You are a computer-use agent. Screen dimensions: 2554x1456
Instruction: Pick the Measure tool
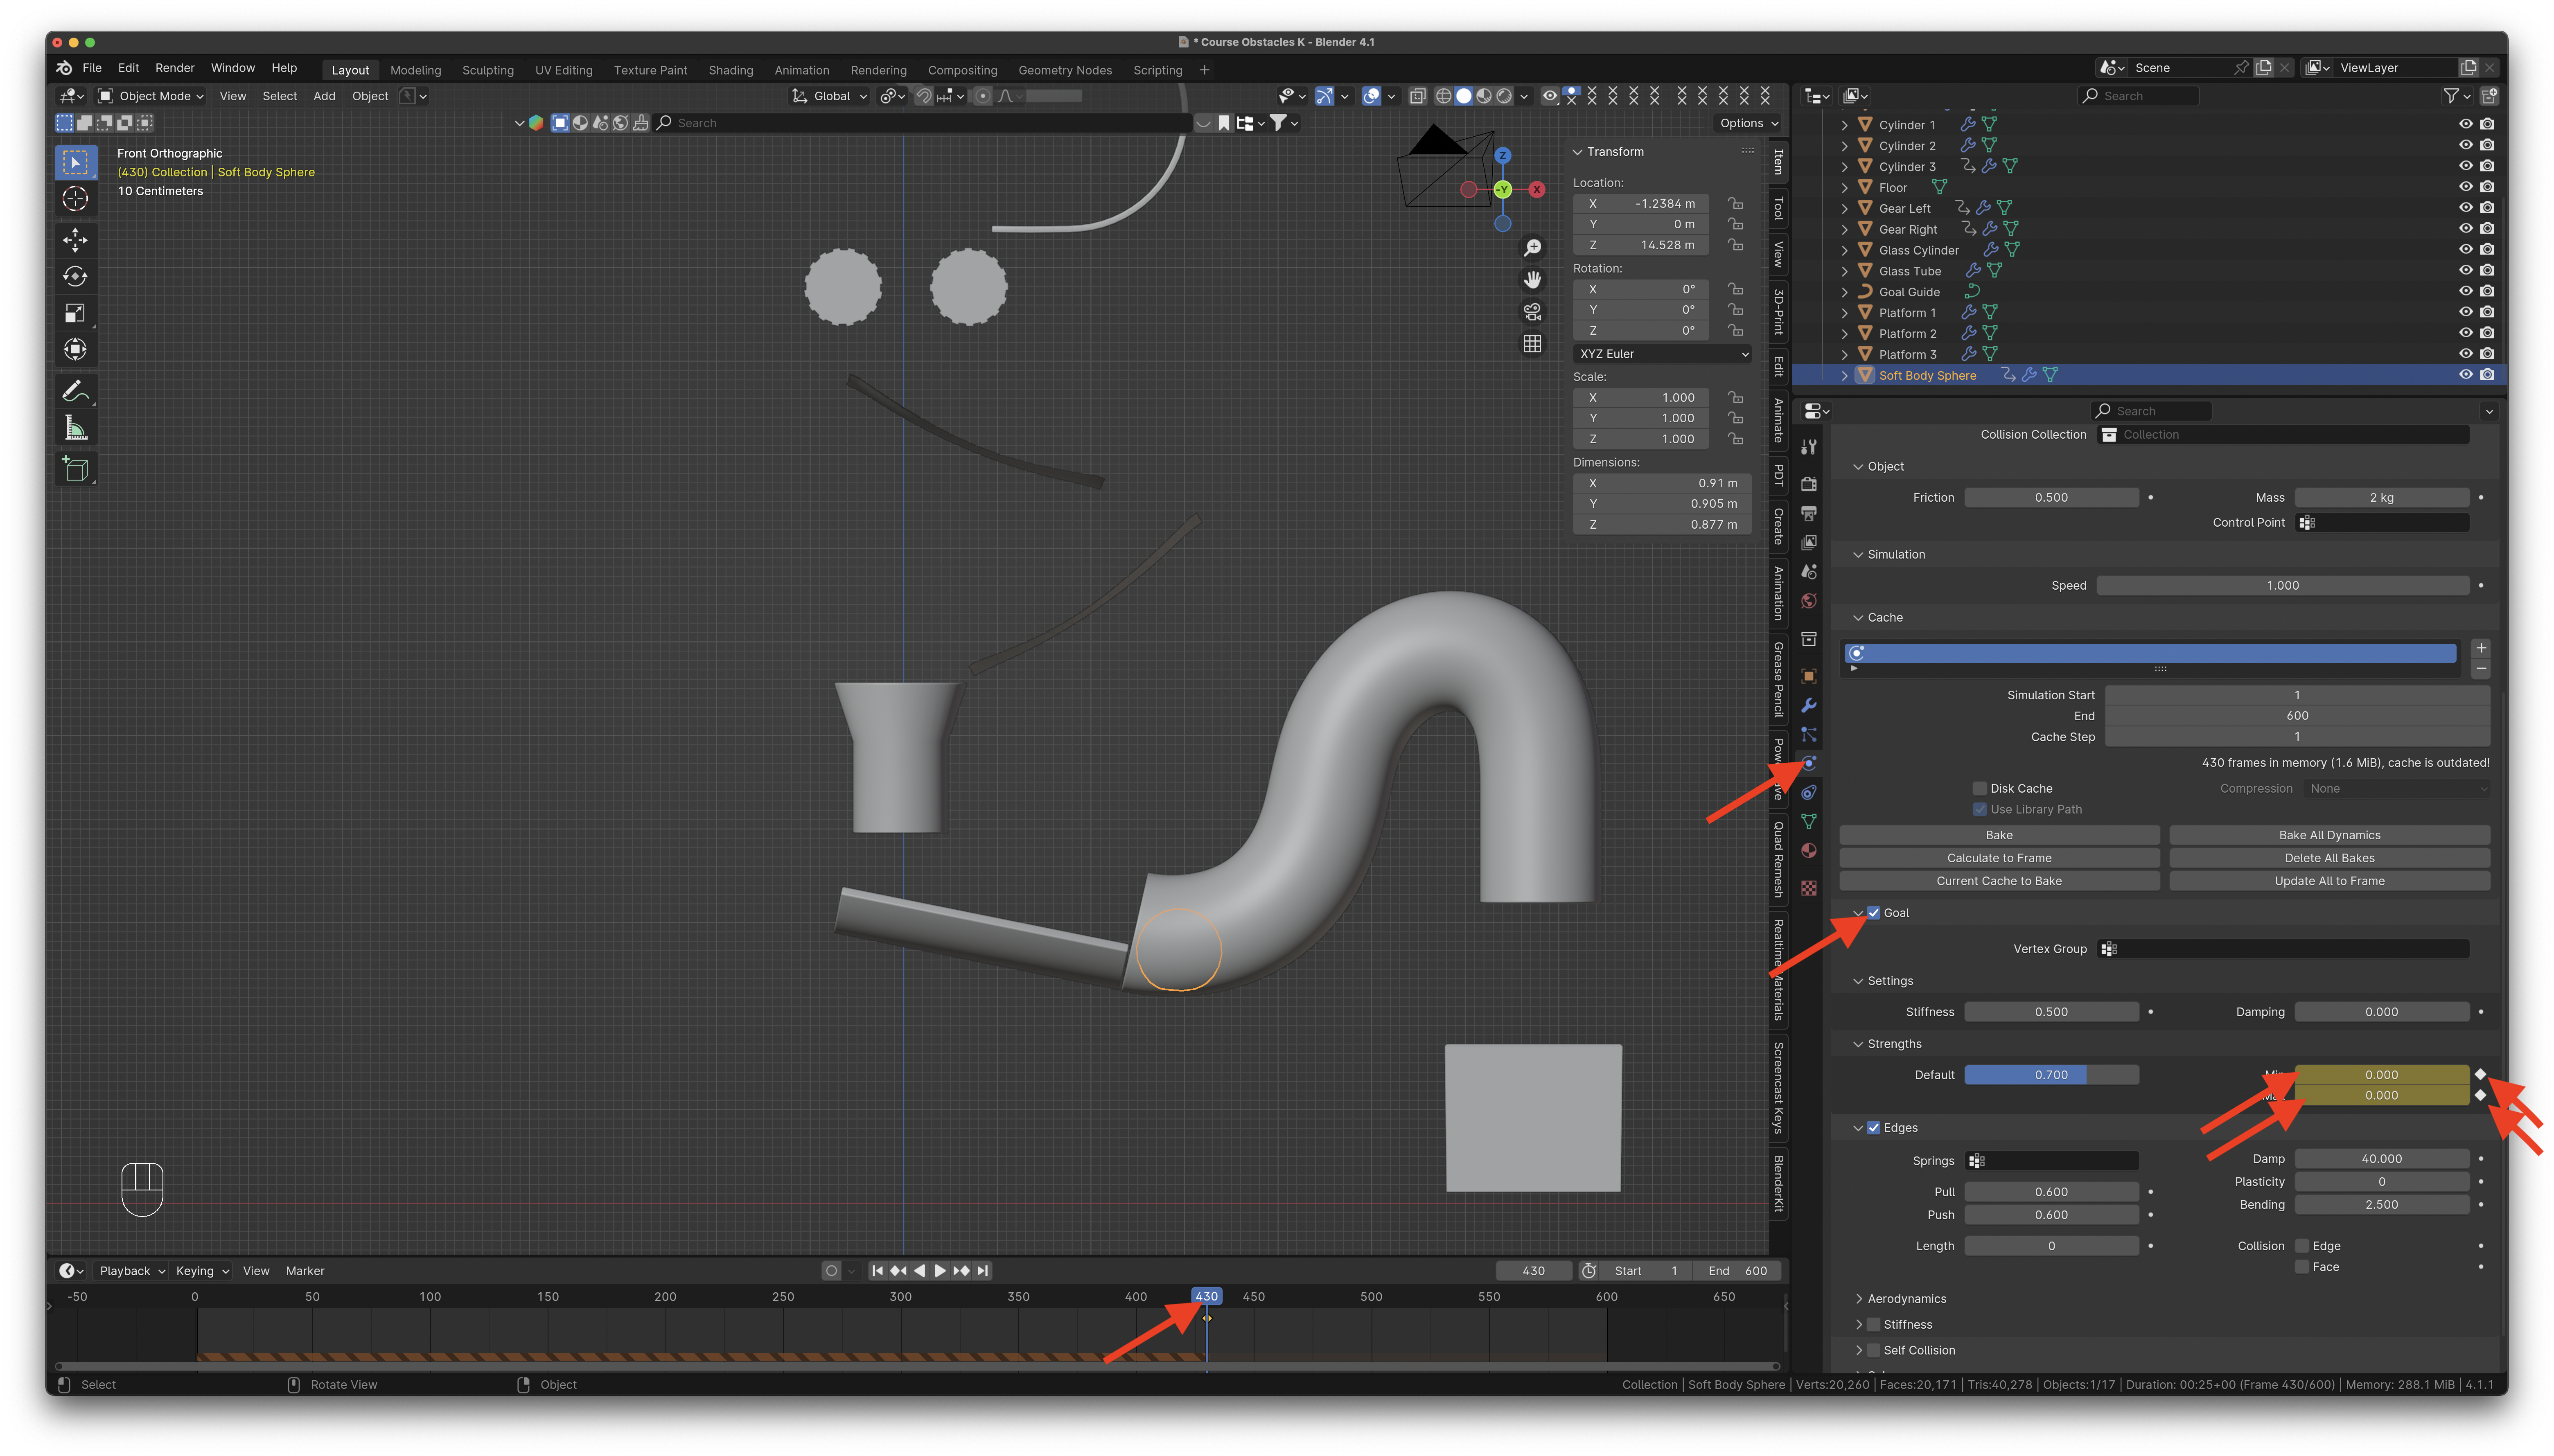[75, 428]
